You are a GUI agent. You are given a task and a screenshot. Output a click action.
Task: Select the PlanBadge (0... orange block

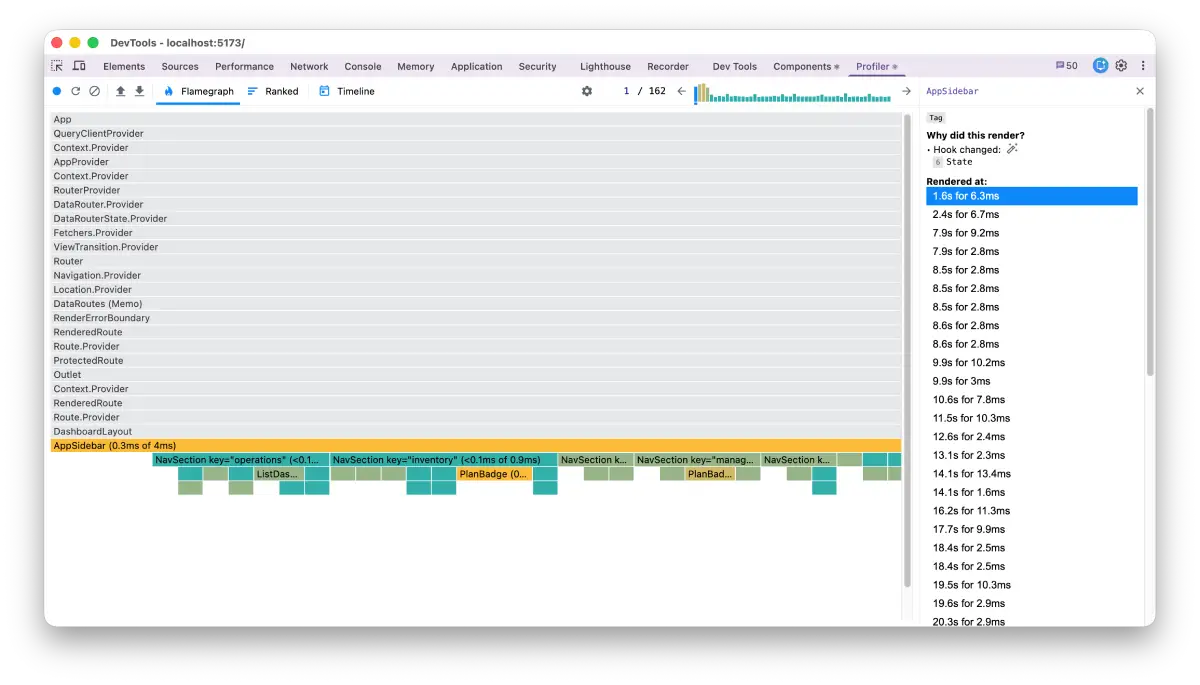coord(494,474)
